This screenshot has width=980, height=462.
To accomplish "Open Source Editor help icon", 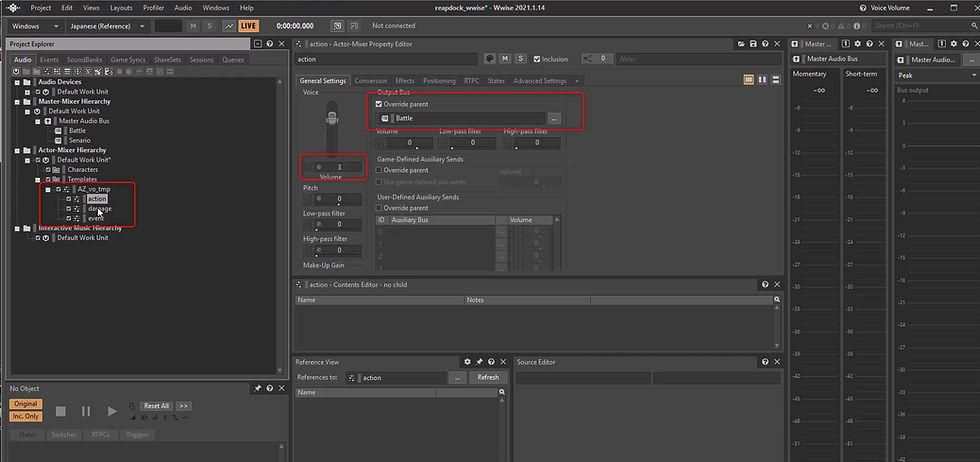I will (x=765, y=362).
